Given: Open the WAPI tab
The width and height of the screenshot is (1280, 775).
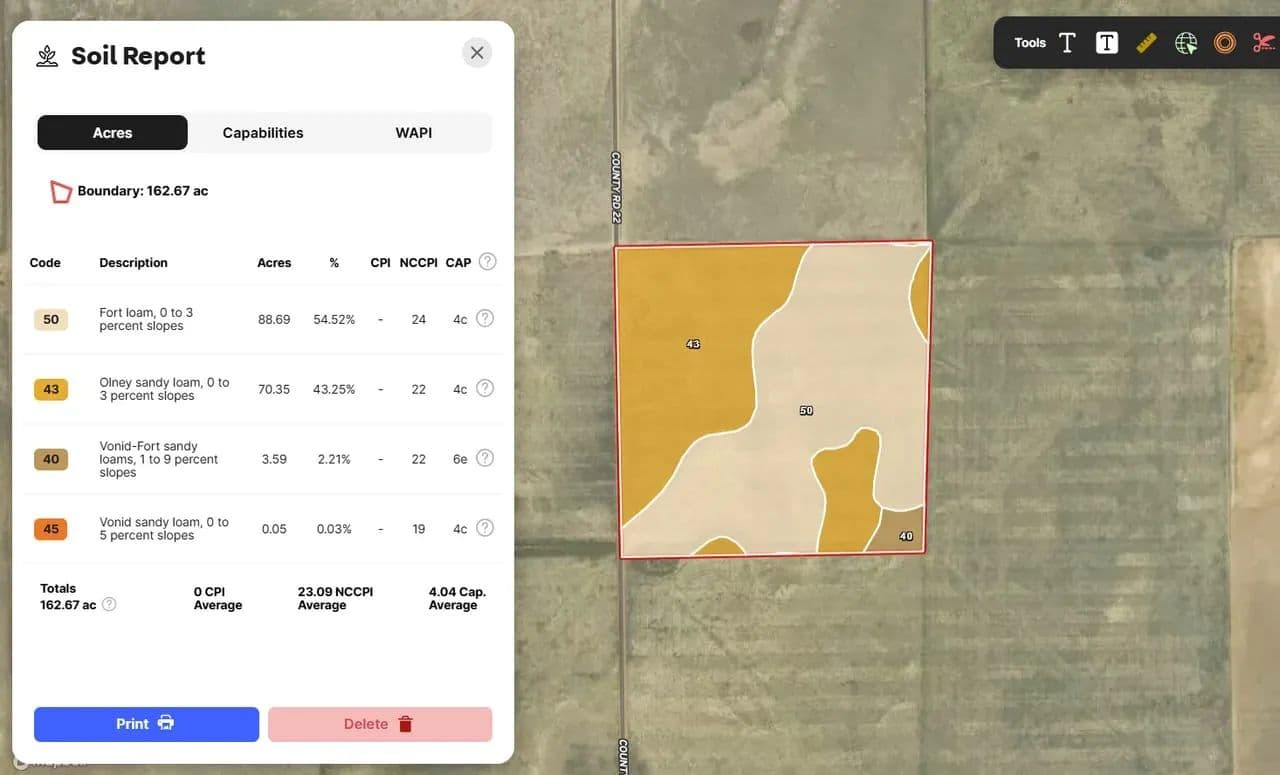Looking at the screenshot, I should 413,133.
